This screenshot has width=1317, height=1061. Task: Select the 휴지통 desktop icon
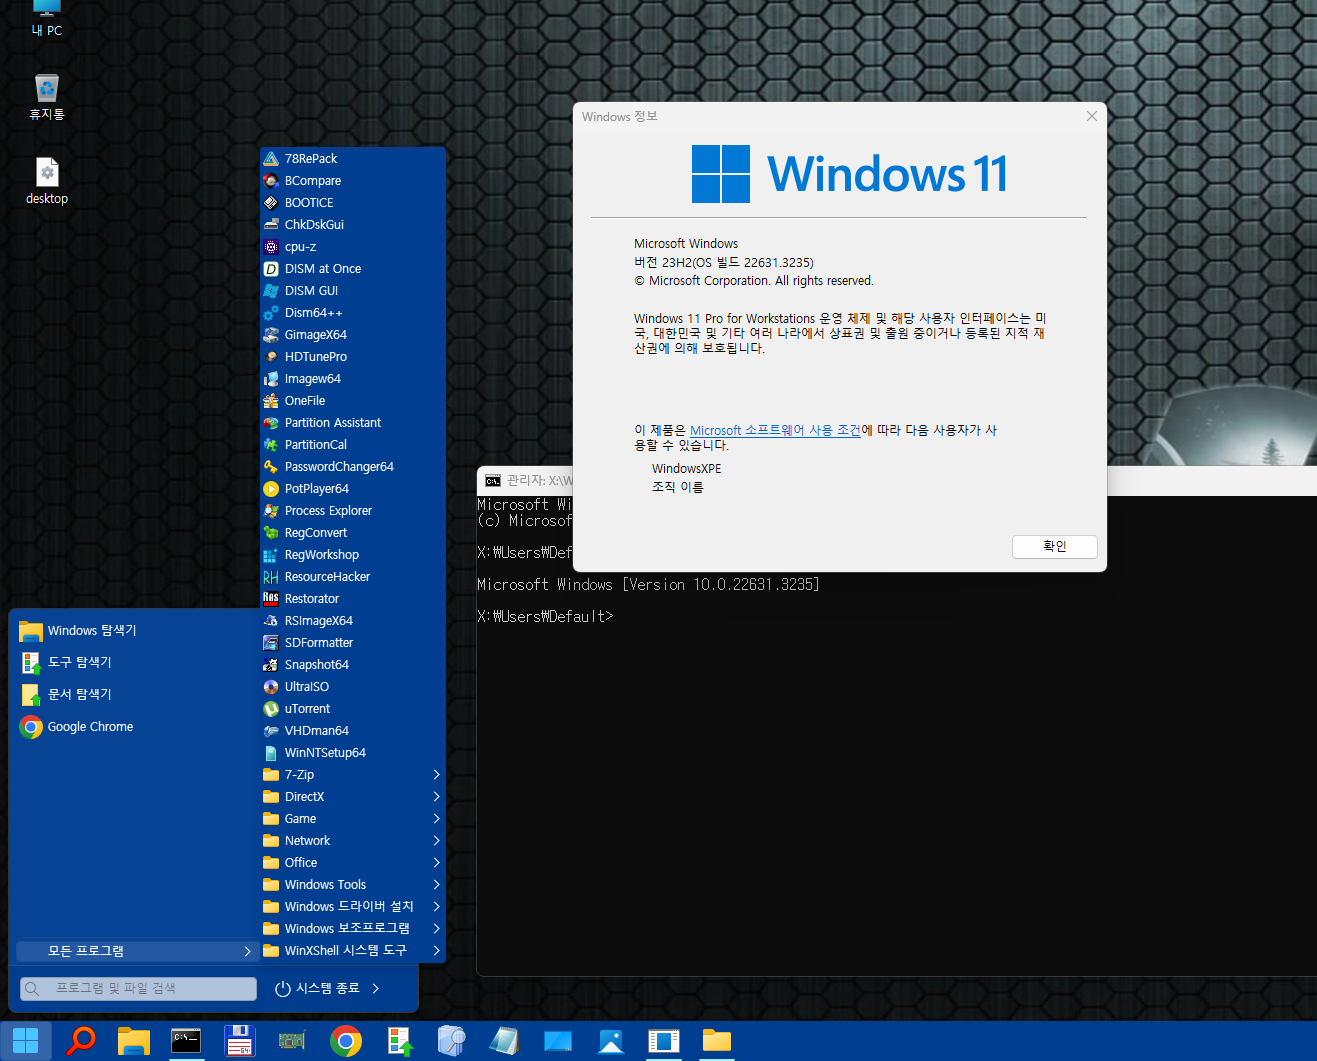coord(47,97)
